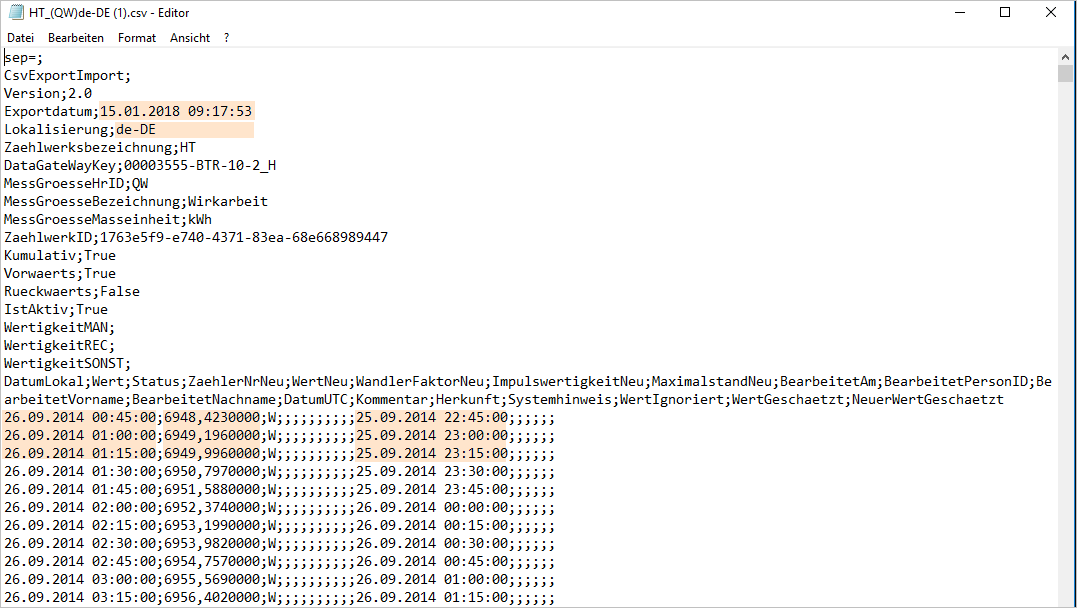Click the scrollbar up arrow
This screenshot has height=608, width=1077.
point(1065,57)
